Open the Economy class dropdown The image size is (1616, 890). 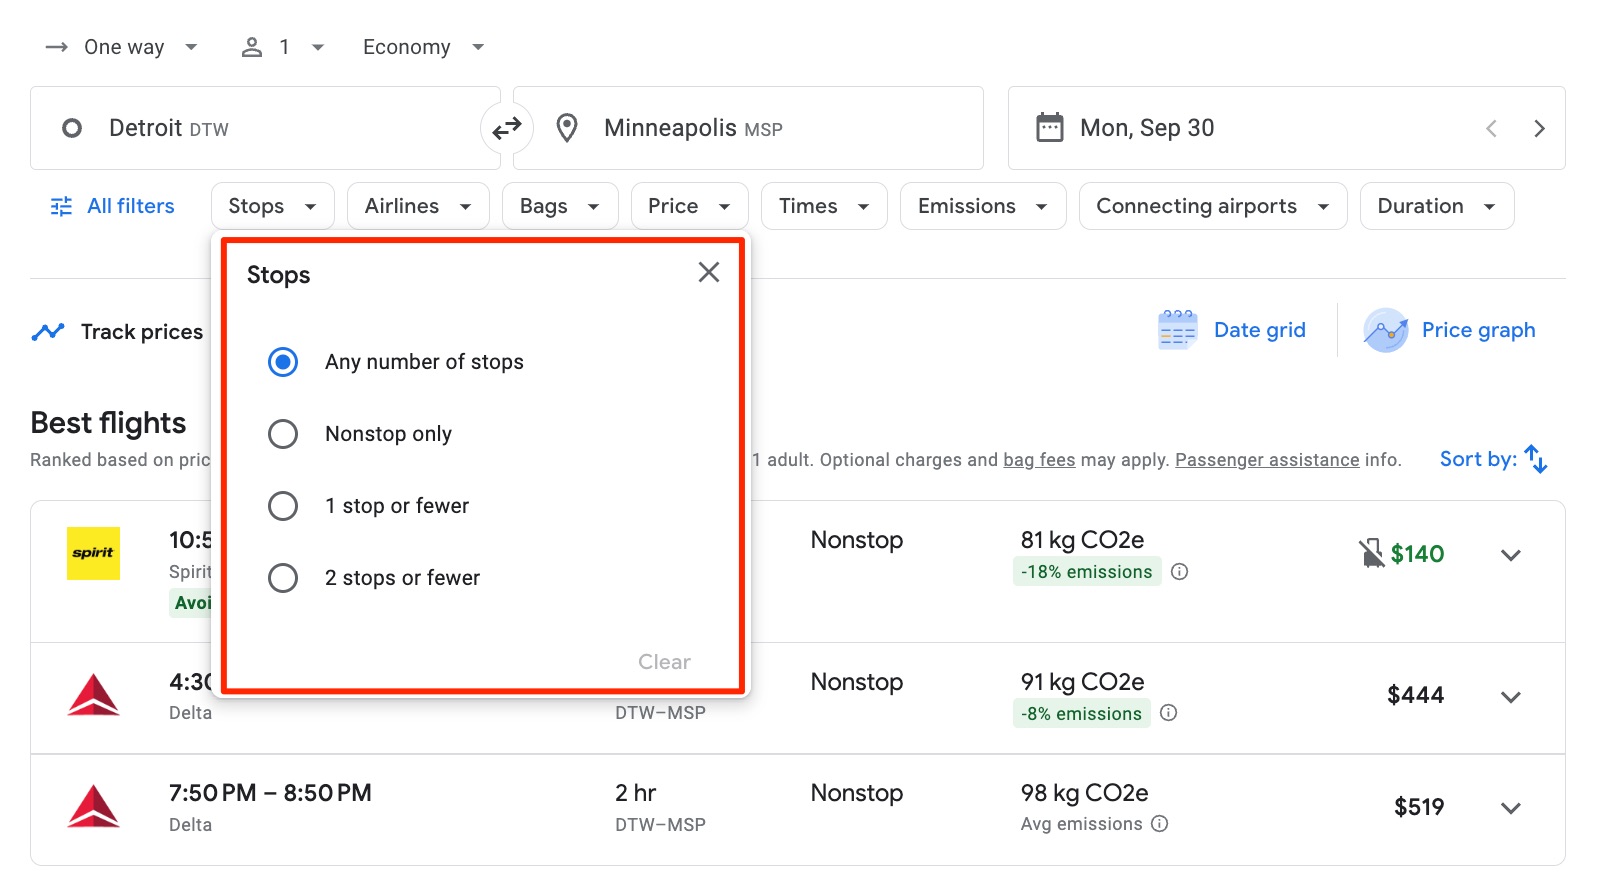click(424, 47)
